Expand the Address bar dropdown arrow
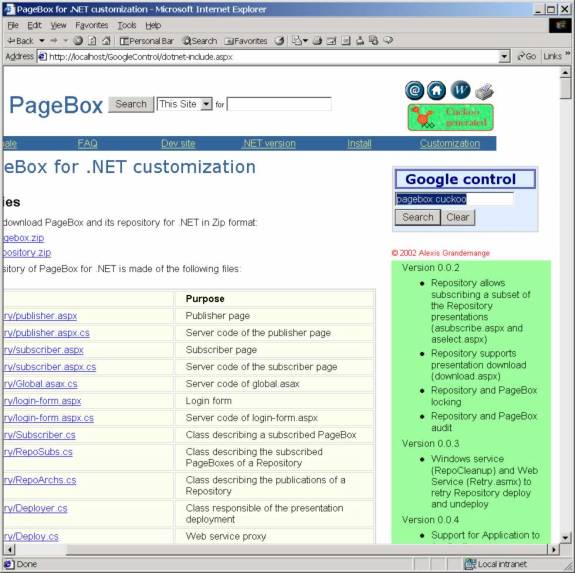Screen dimensions: 575x573 (505, 57)
